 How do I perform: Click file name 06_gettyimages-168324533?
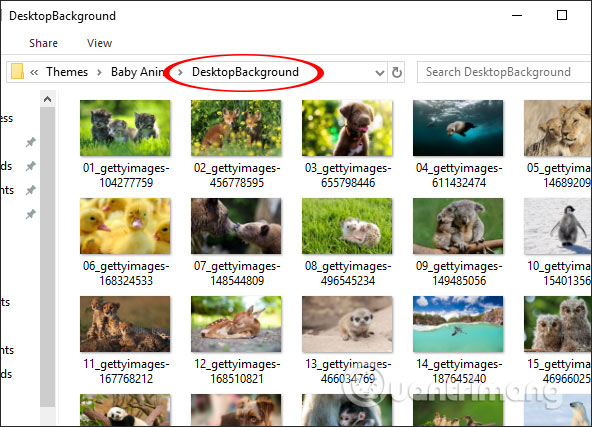click(126, 273)
